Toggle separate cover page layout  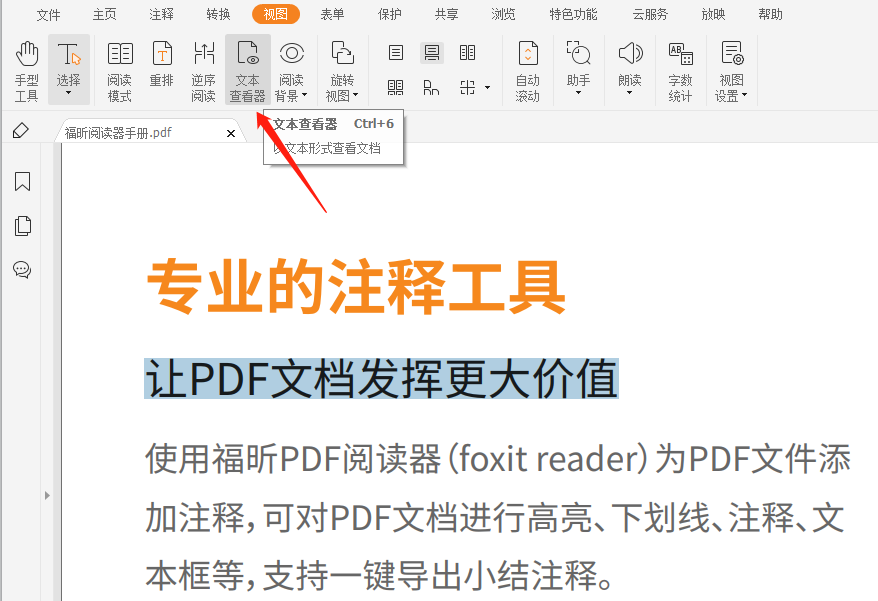[x=432, y=87]
